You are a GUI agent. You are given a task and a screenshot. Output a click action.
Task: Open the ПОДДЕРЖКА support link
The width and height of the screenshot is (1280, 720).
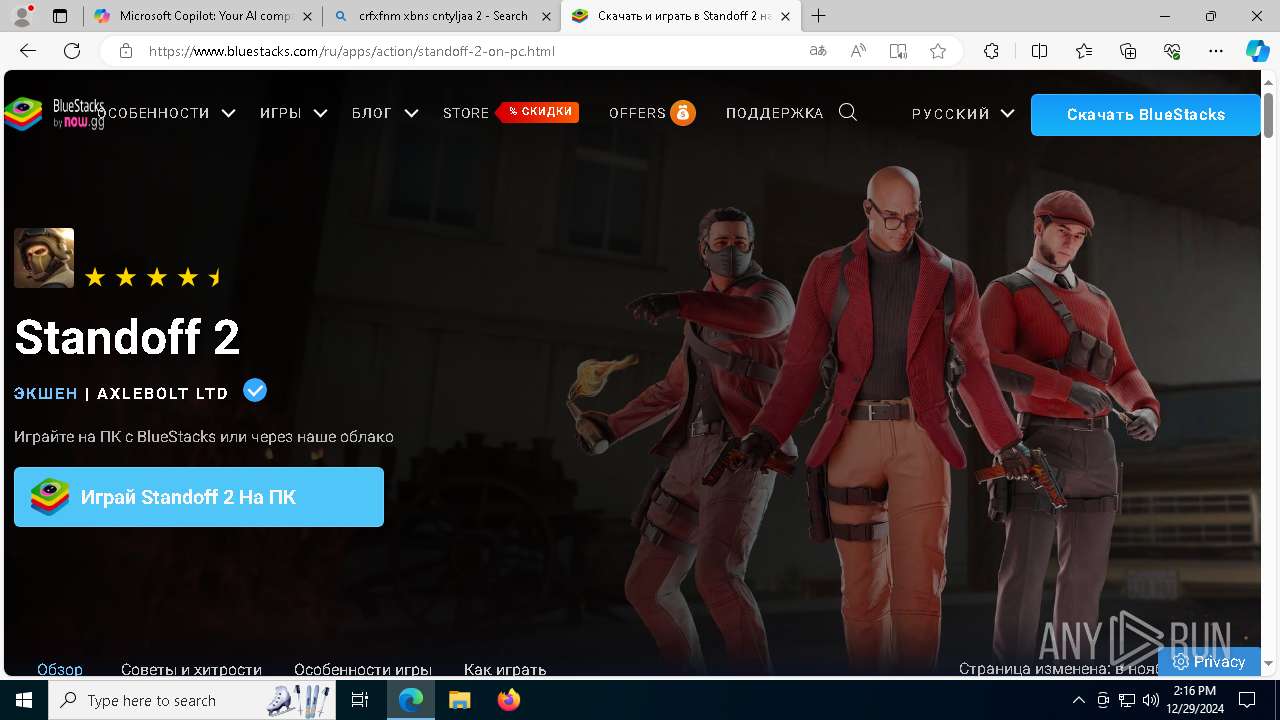(774, 113)
